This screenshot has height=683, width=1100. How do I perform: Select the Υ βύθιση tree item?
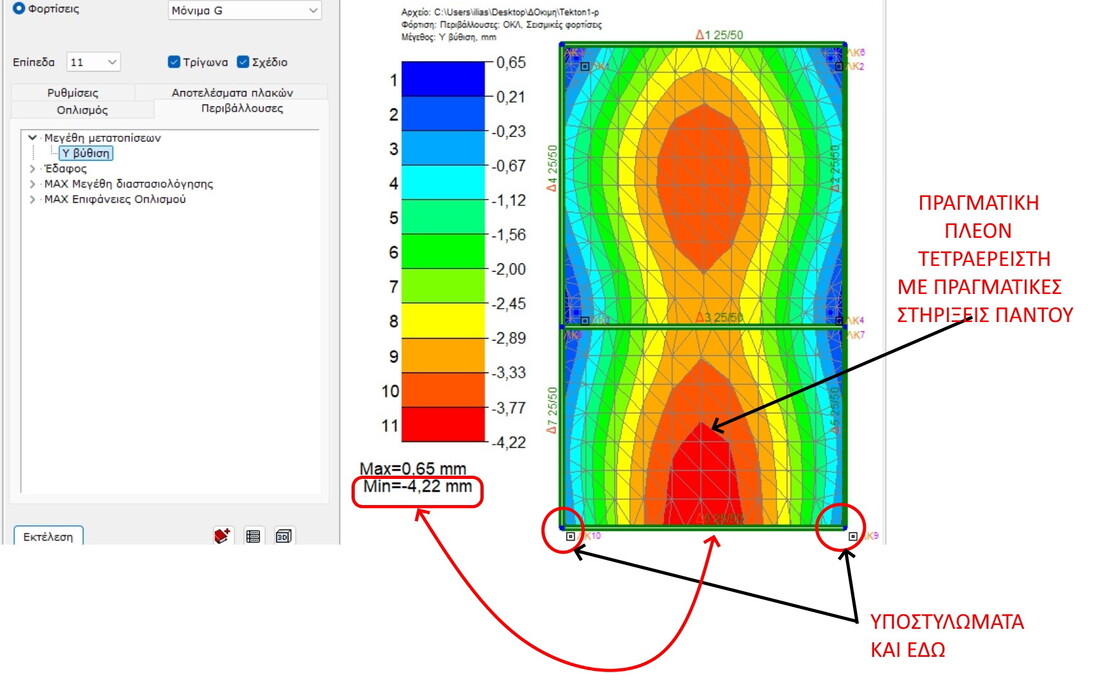click(86, 153)
